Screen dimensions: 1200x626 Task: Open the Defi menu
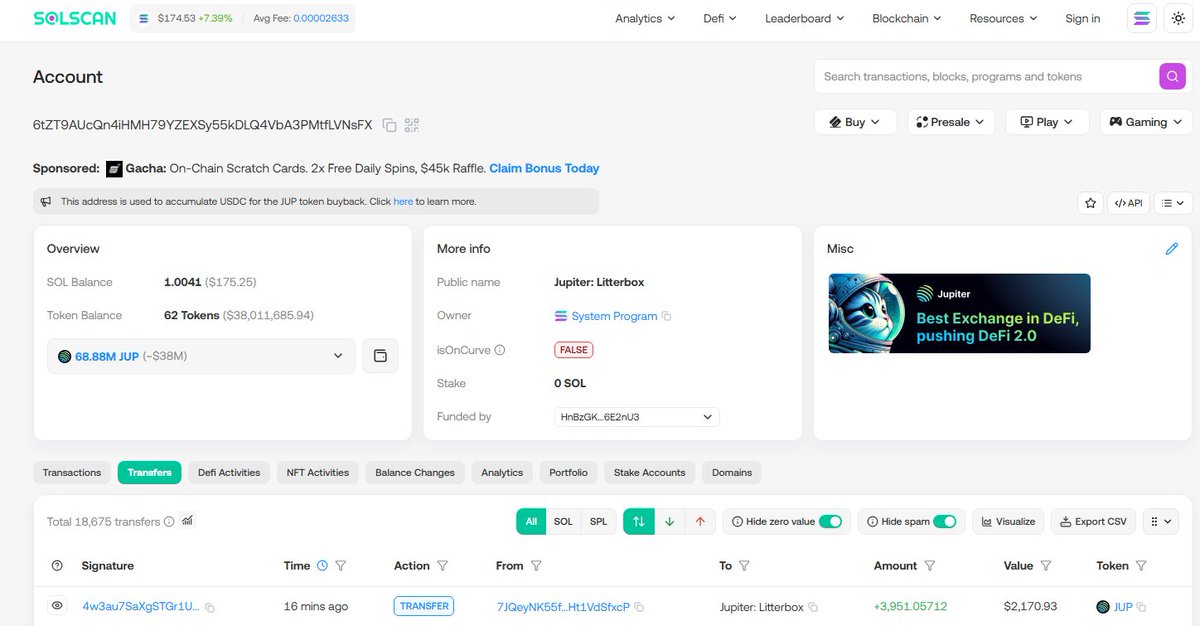720,18
